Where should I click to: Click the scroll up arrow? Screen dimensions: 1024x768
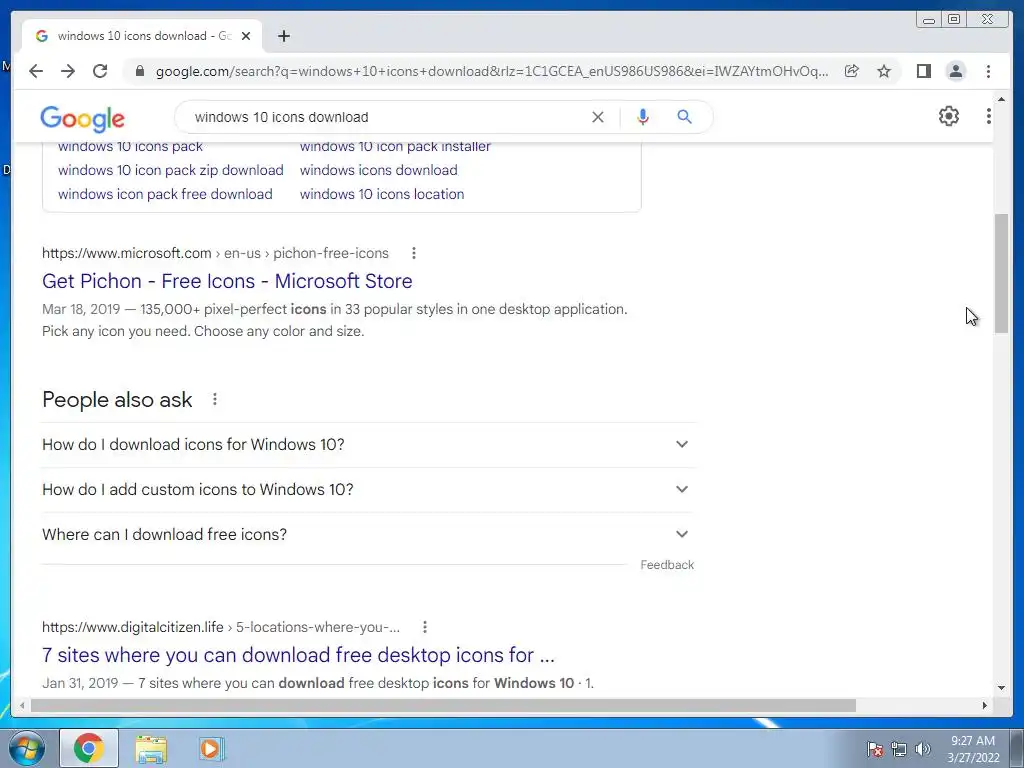(1001, 99)
